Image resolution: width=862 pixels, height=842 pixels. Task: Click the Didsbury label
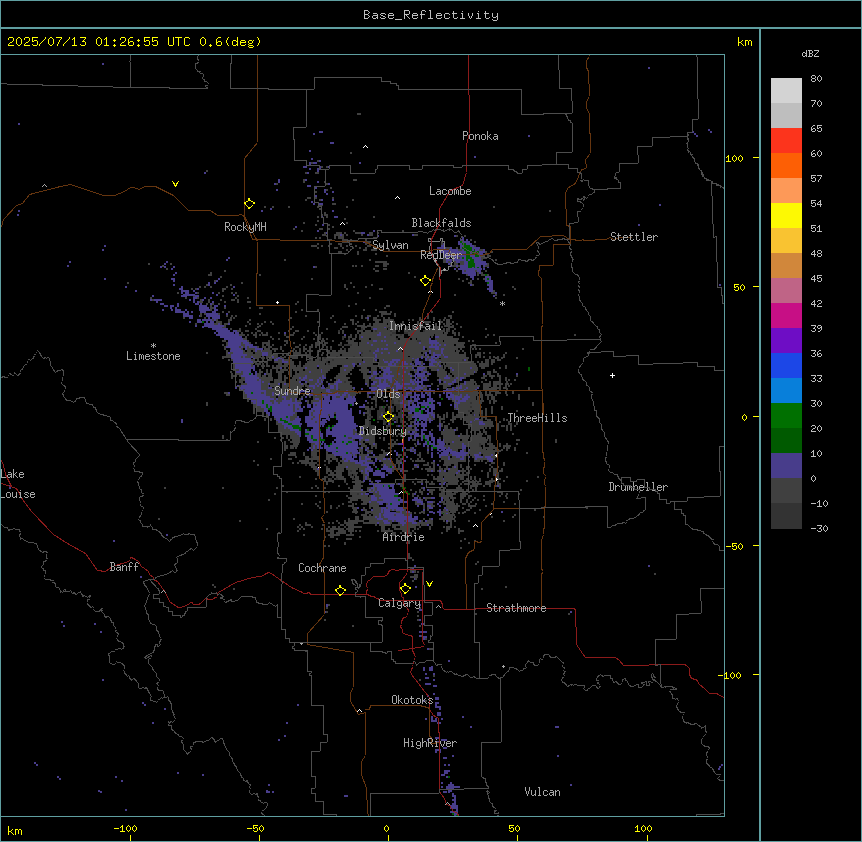(383, 431)
